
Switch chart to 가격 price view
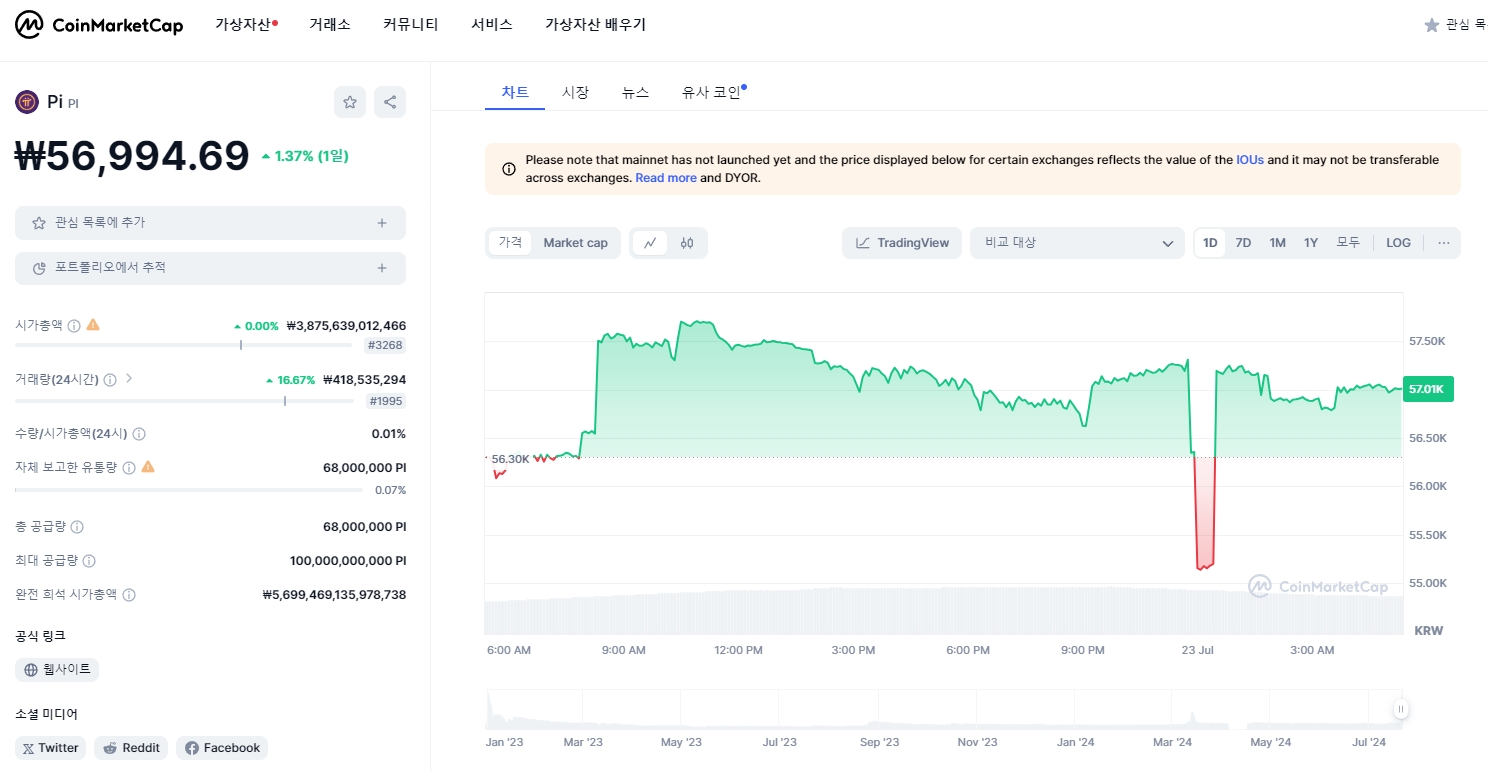(510, 243)
